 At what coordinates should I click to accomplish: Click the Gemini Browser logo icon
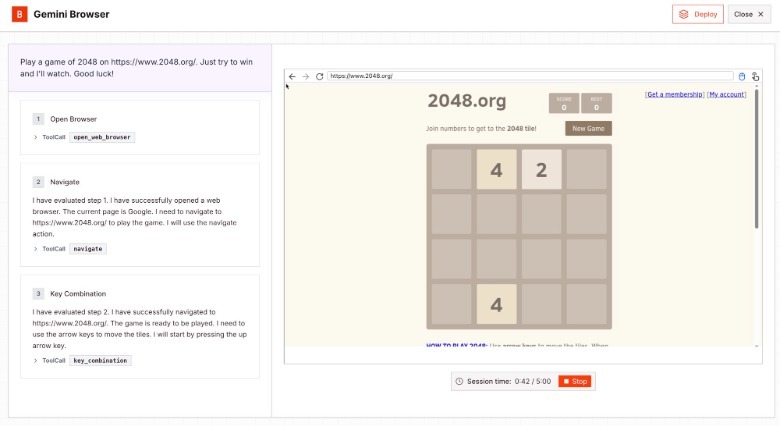coord(19,14)
